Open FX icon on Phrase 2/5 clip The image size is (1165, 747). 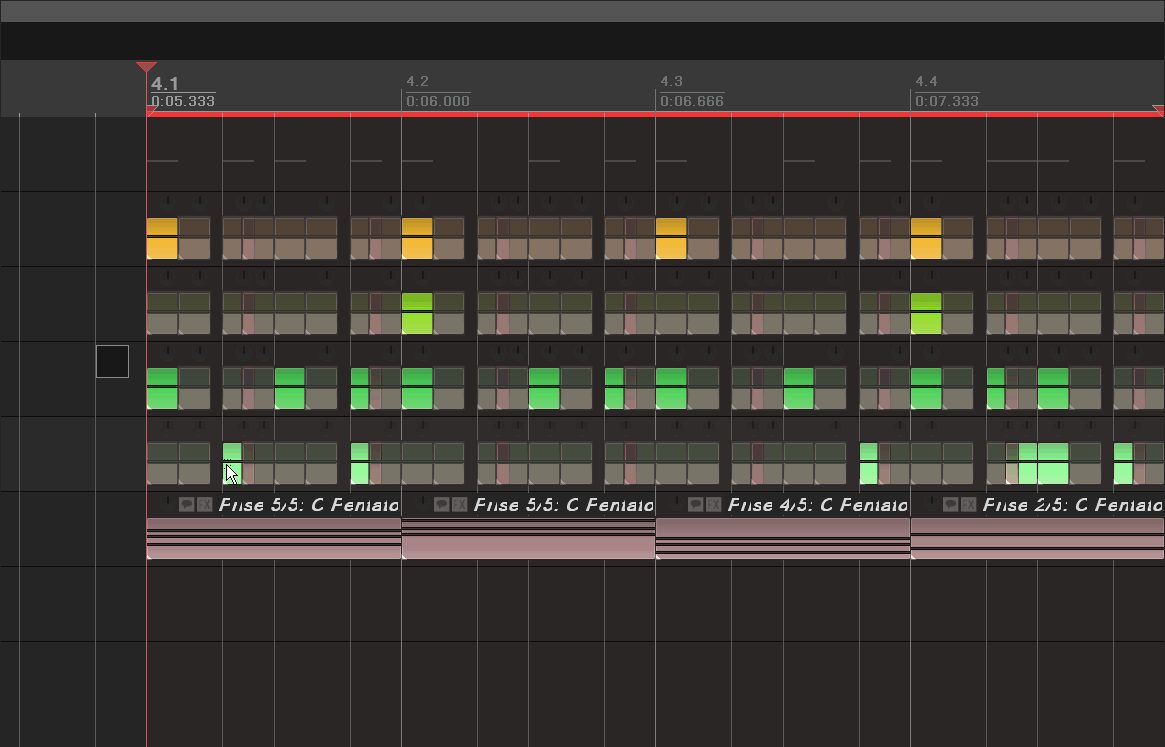(x=968, y=505)
